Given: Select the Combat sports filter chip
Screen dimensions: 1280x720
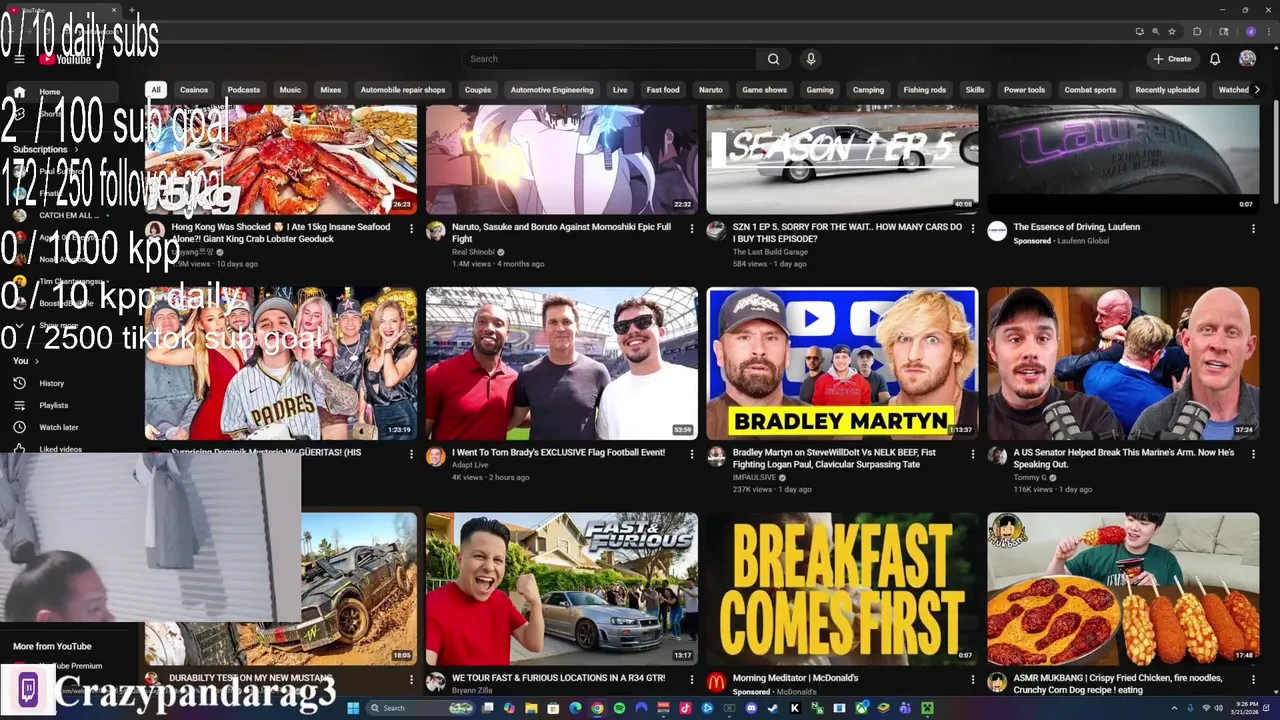Looking at the screenshot, I should click(x=1090, y=90).
